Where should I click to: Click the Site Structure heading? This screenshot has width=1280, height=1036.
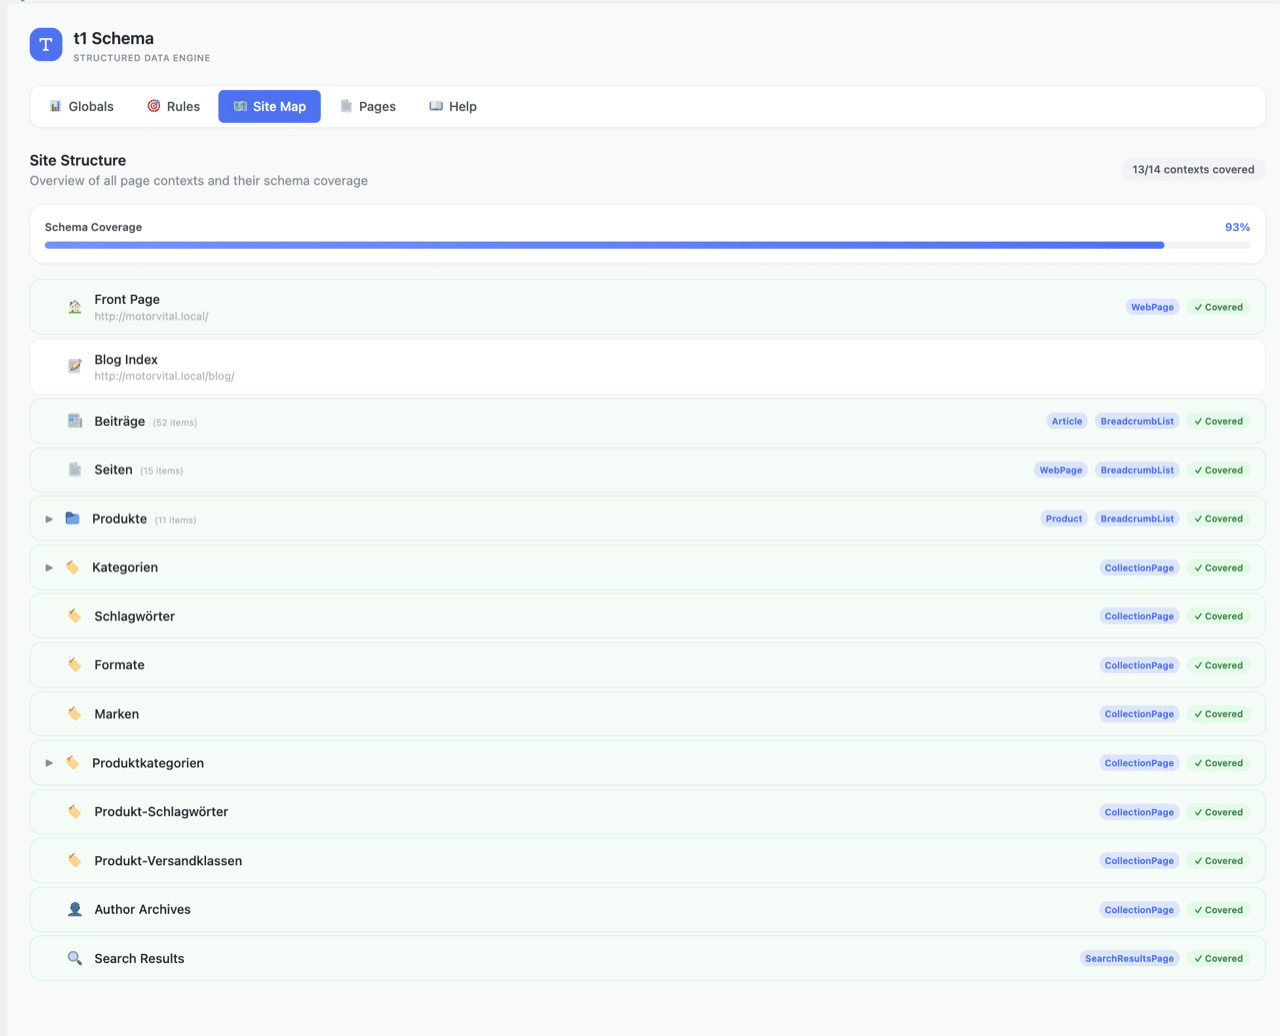(x=78, y=160)
